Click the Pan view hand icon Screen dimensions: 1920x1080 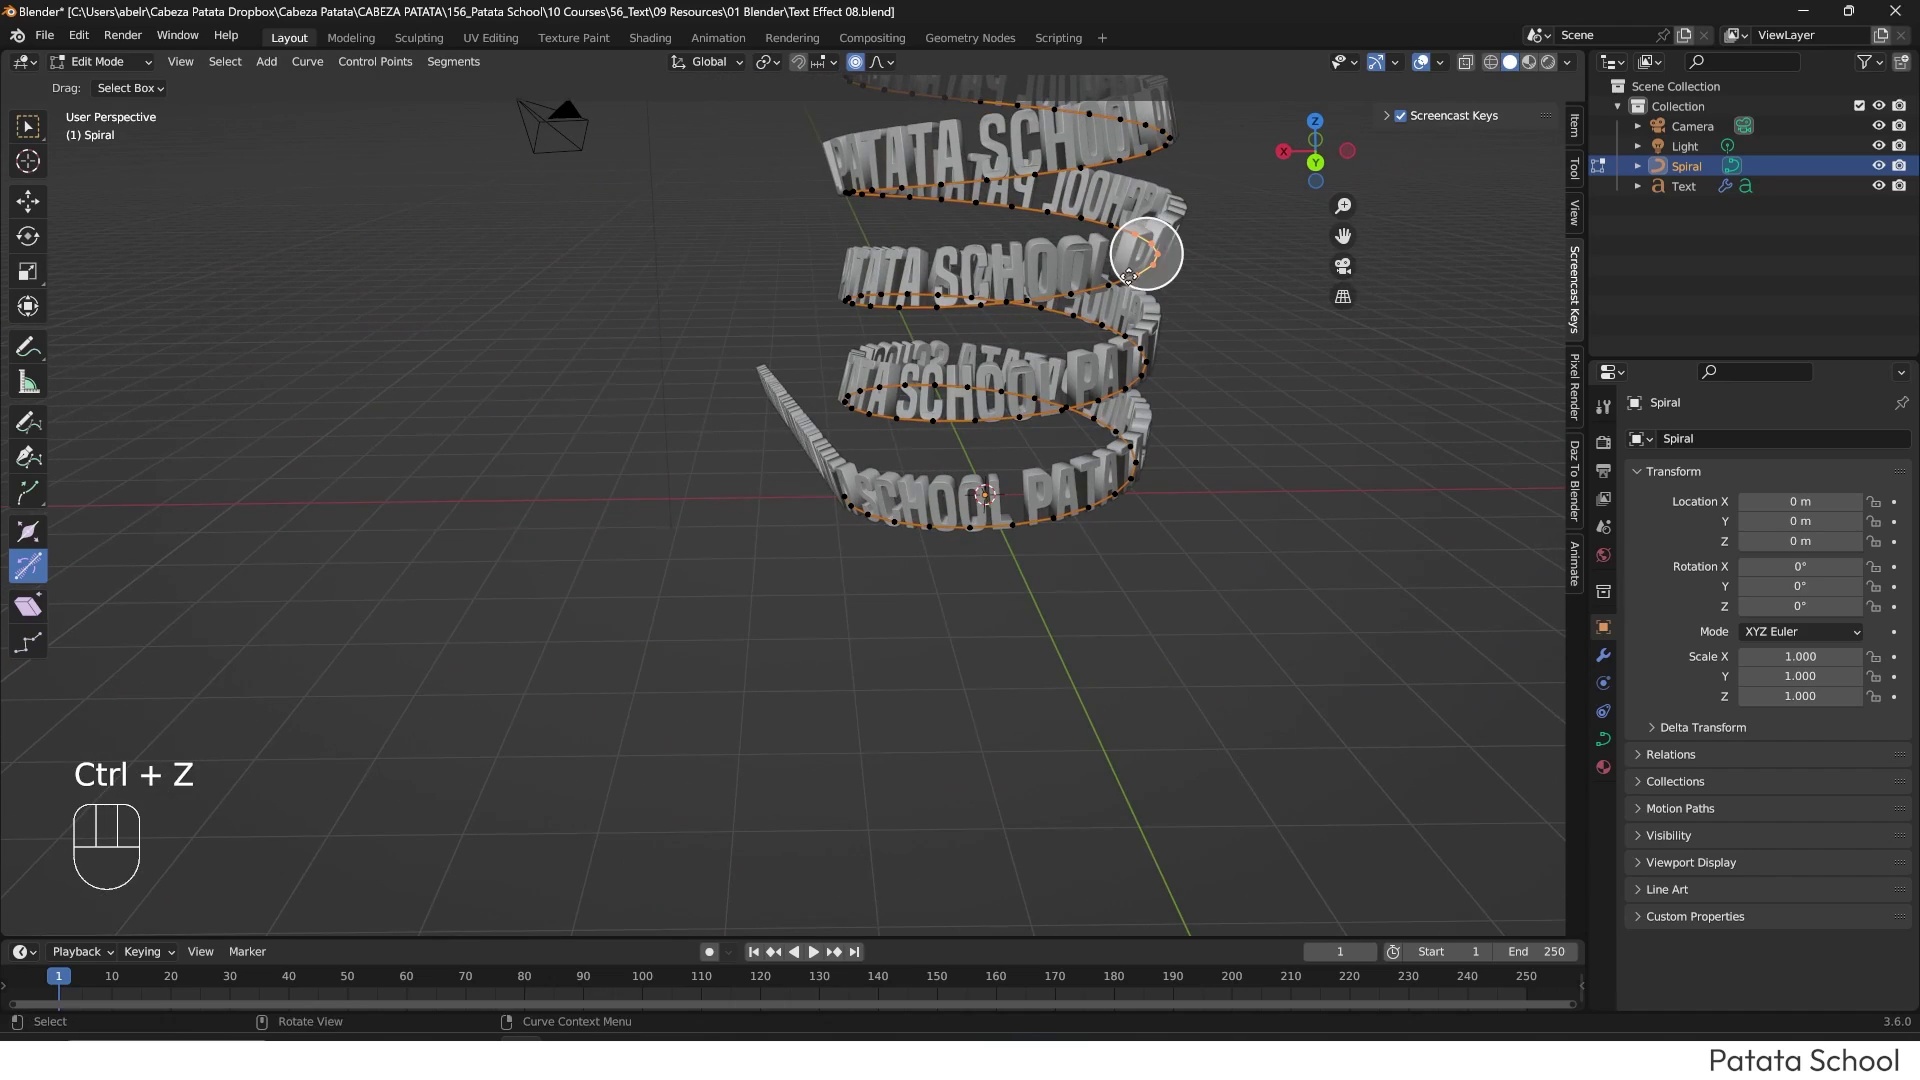(x=1343, y=236)
